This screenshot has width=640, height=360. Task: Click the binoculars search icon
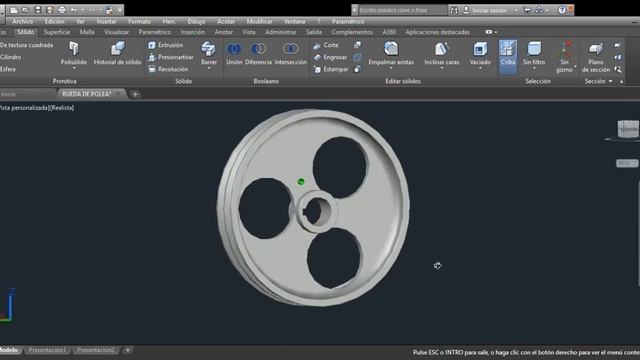pyautogui.click(x=454, y=10)
